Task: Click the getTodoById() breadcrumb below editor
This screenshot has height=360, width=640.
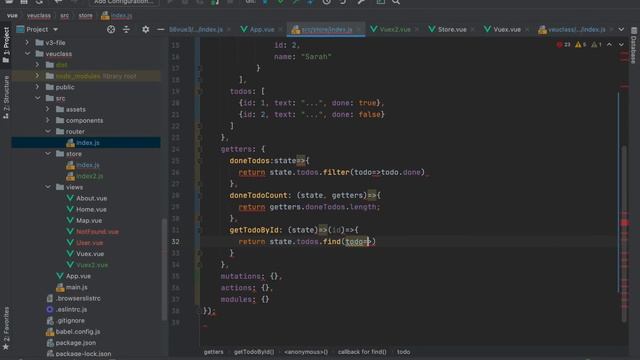Action: pyautogui.click(x=254, y=351)
